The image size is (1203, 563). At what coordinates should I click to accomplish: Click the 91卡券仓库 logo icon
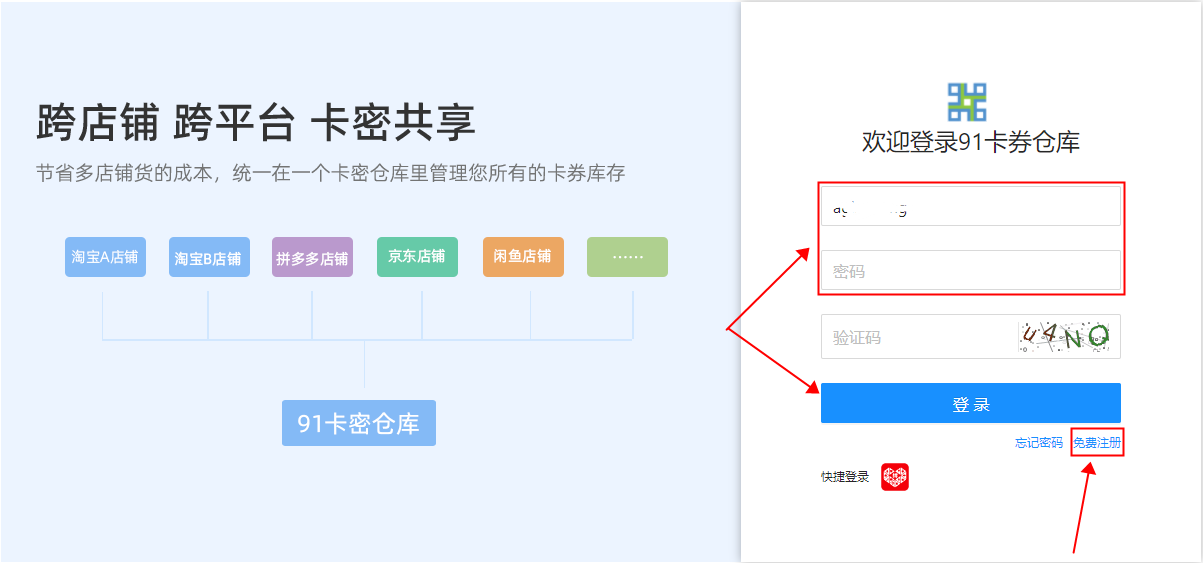click(x=967, y=102)
